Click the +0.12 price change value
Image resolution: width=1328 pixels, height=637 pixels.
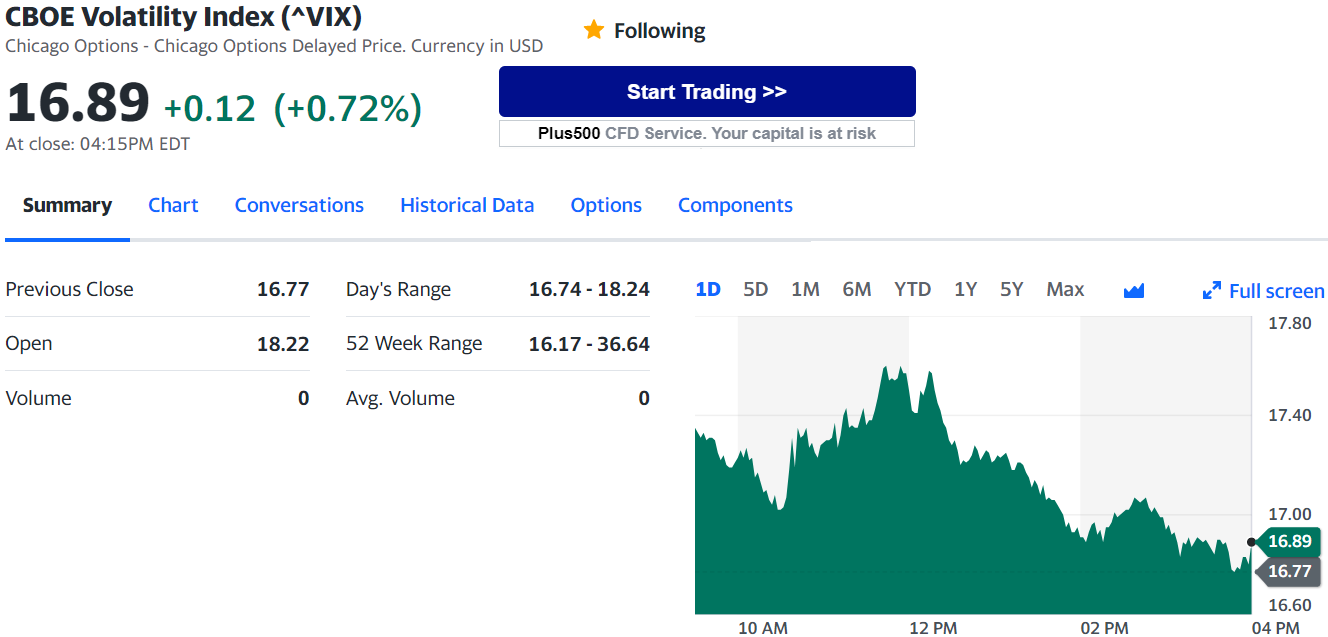point(210,108)
